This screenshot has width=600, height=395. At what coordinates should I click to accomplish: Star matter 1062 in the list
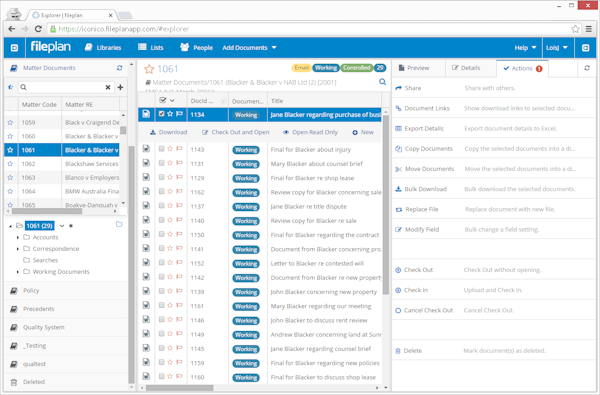pyautogui.click(x=10, y=164)
